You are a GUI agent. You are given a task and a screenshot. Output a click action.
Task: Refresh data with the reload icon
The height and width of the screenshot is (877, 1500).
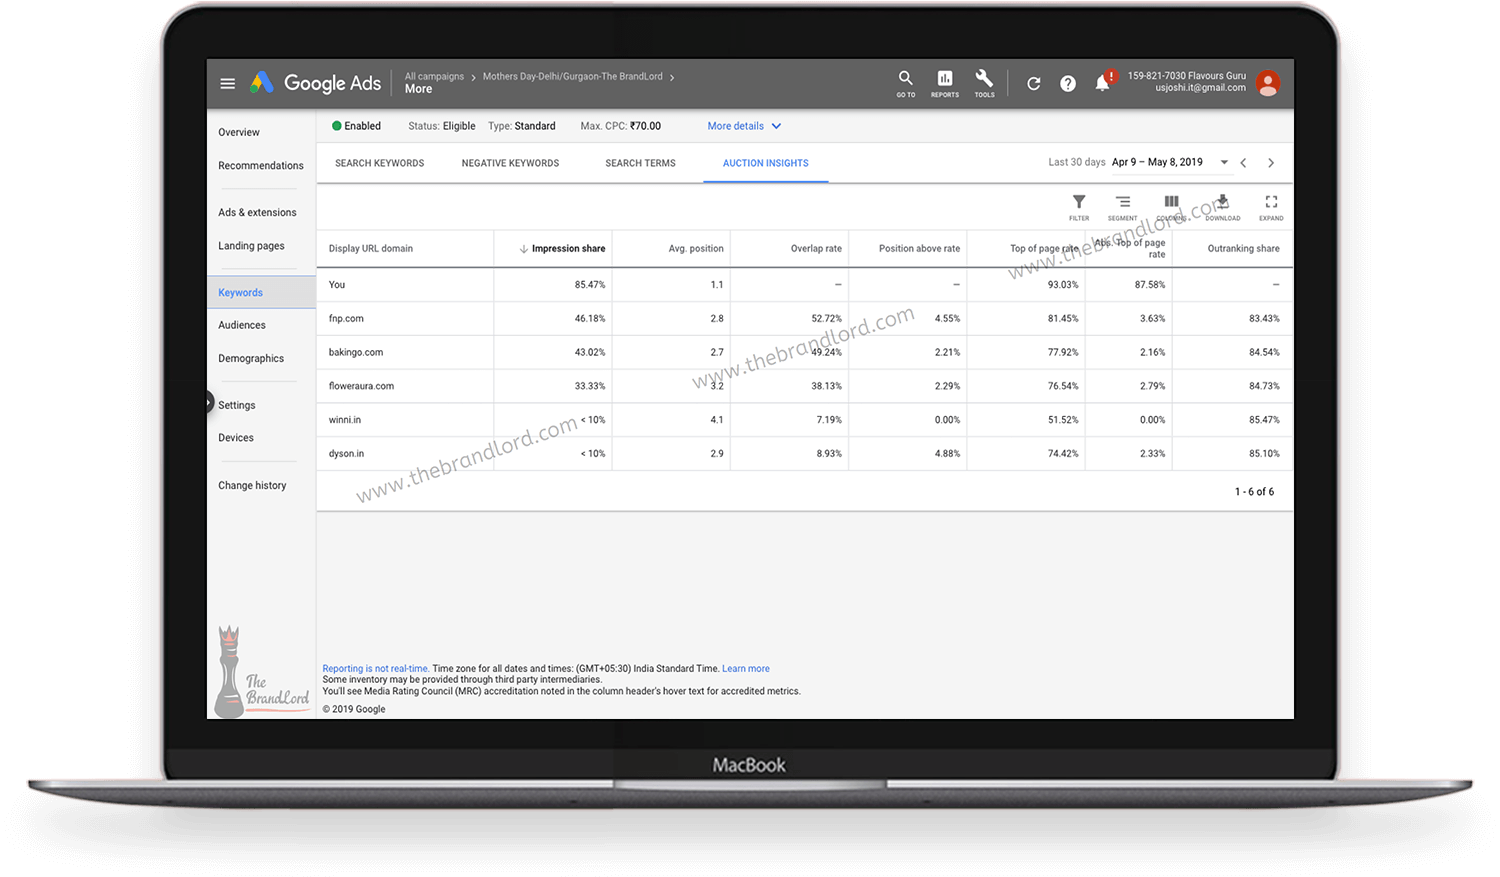click(1034, 84)
